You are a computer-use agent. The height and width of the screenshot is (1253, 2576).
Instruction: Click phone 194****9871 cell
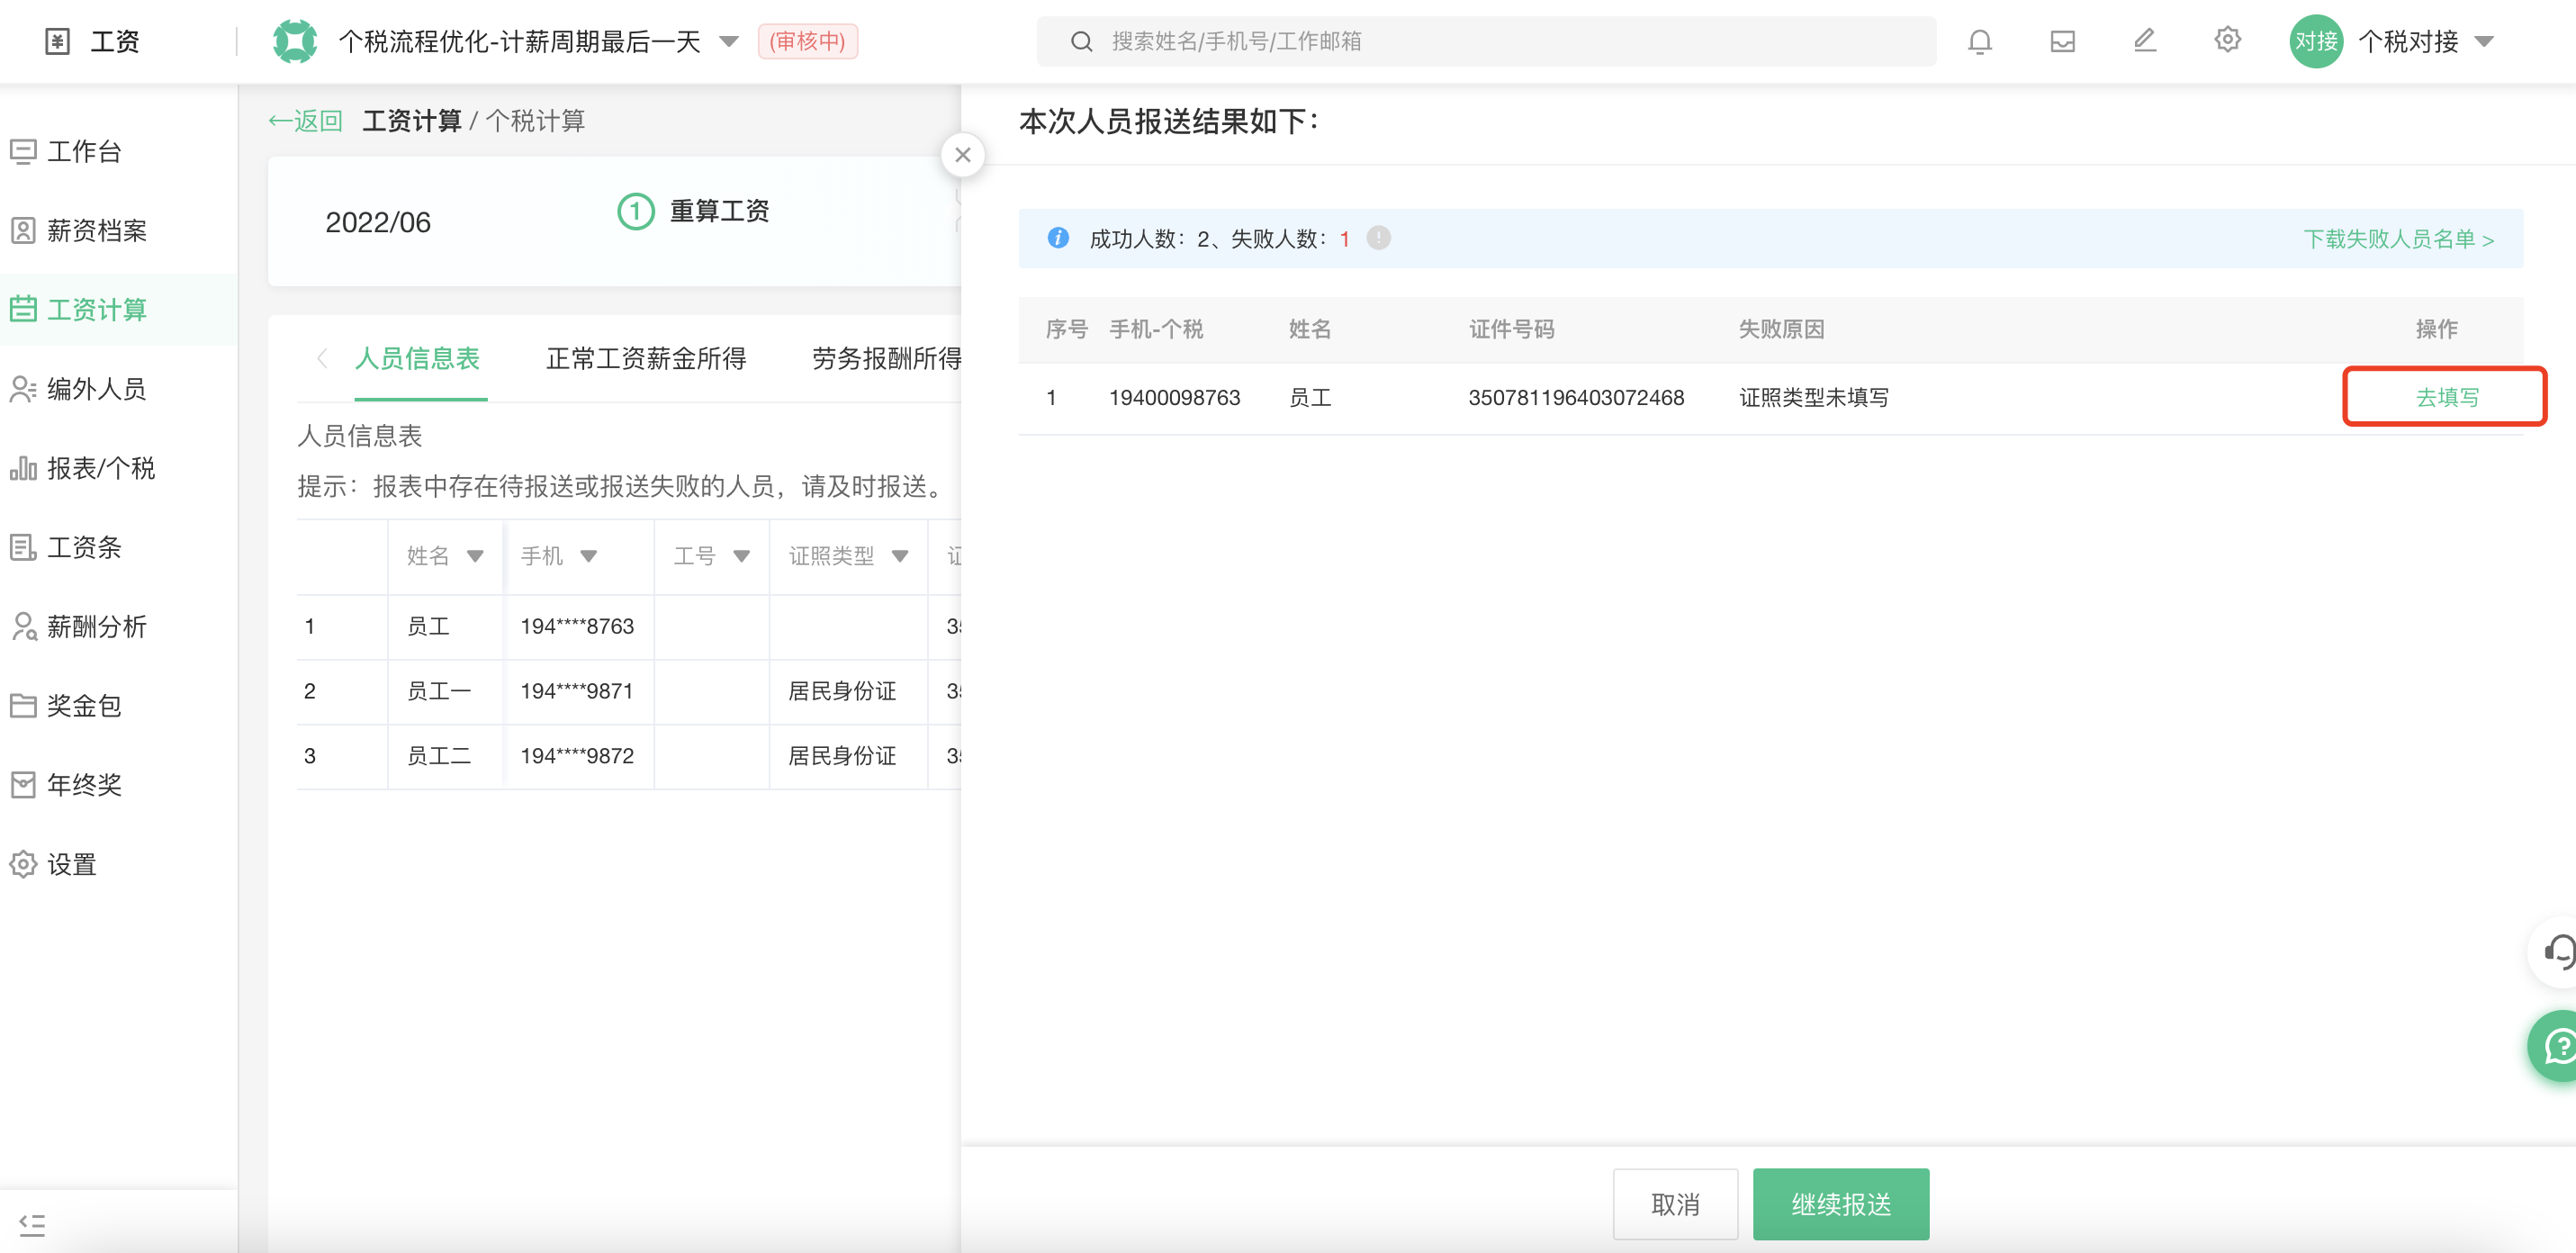(x=577, y=690)
